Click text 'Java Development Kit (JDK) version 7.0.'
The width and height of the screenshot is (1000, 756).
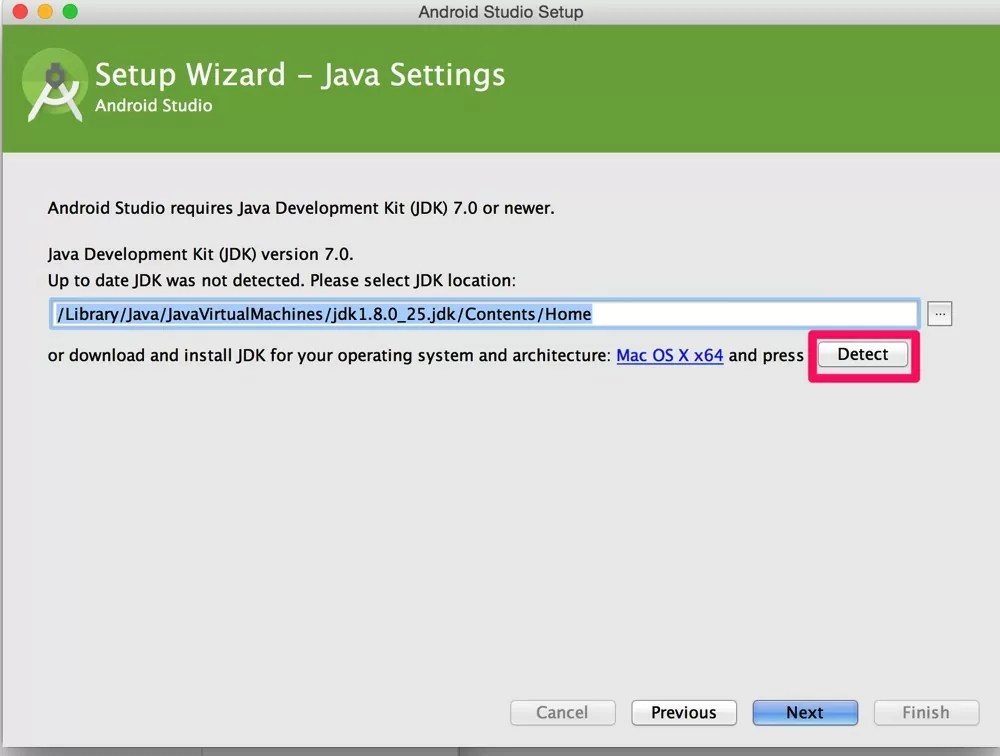coord(200,254)
